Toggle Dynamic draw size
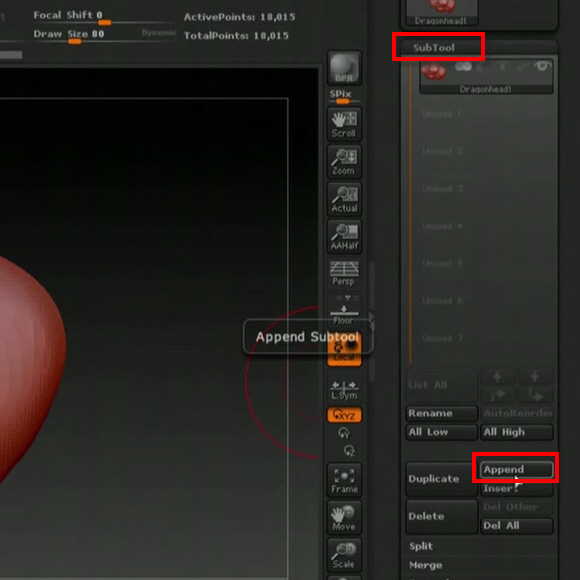The height and width of the screenshot is (580, 580). pos(158,33)
